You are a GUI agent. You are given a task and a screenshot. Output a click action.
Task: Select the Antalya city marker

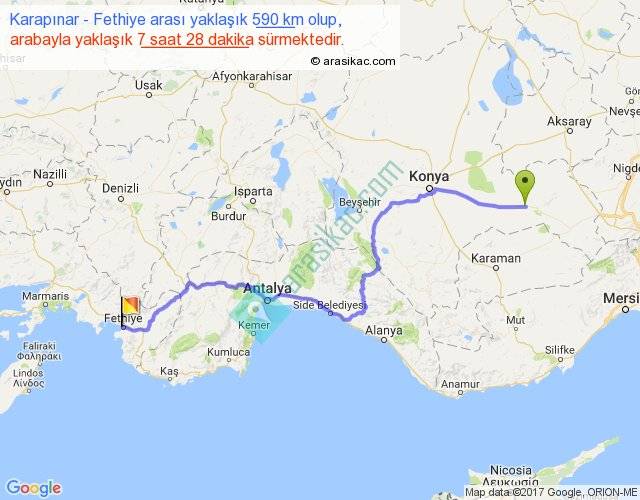pyautogui.click(x=267, y=301)
